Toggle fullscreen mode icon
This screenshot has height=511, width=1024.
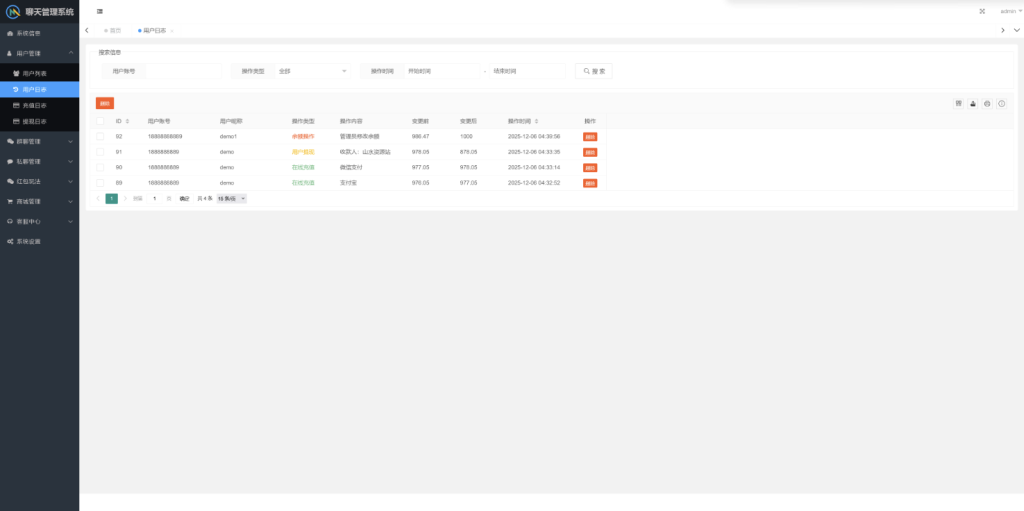[x=982, y=11]
